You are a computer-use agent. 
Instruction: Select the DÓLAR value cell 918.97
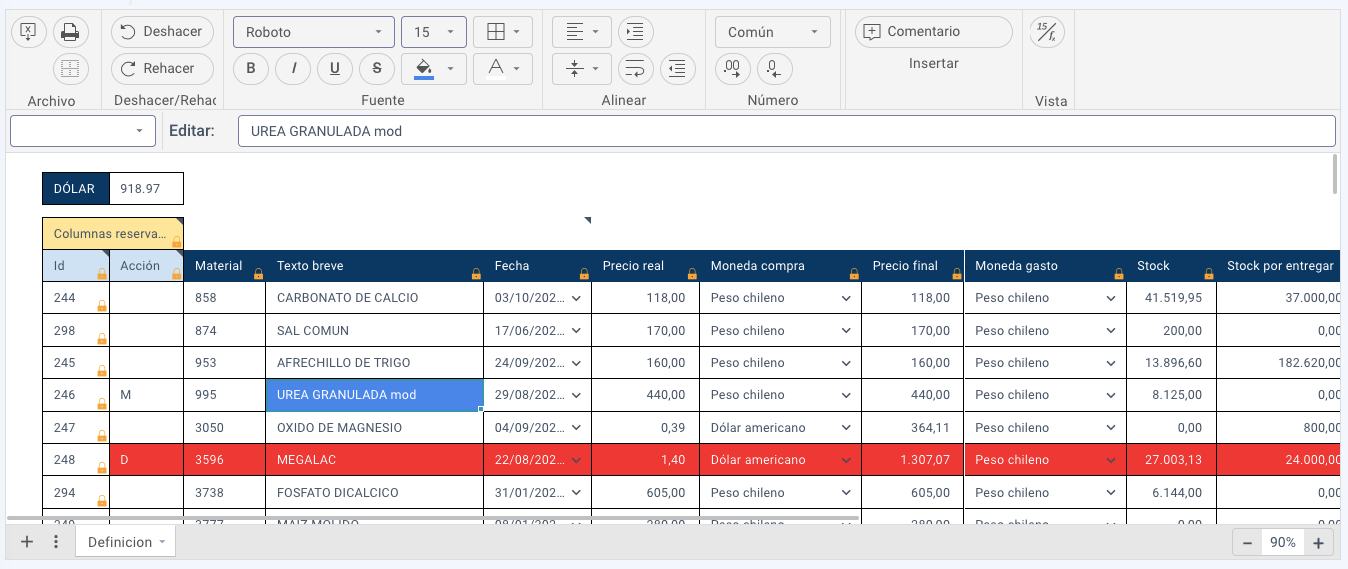[146, 189]
